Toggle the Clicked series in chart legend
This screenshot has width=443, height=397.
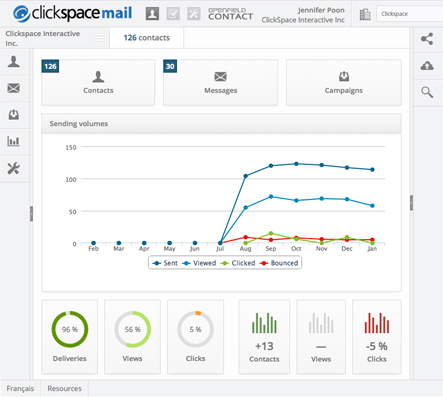[238, 263]
